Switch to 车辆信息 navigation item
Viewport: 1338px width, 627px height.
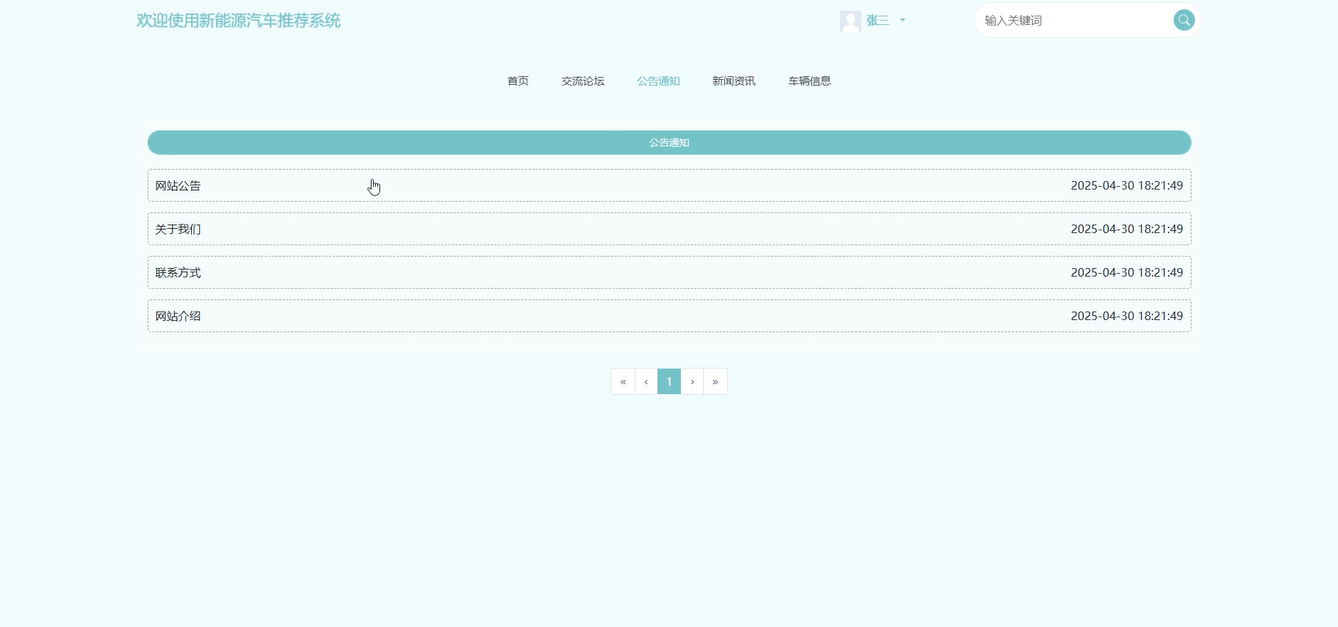click(809, 81)
